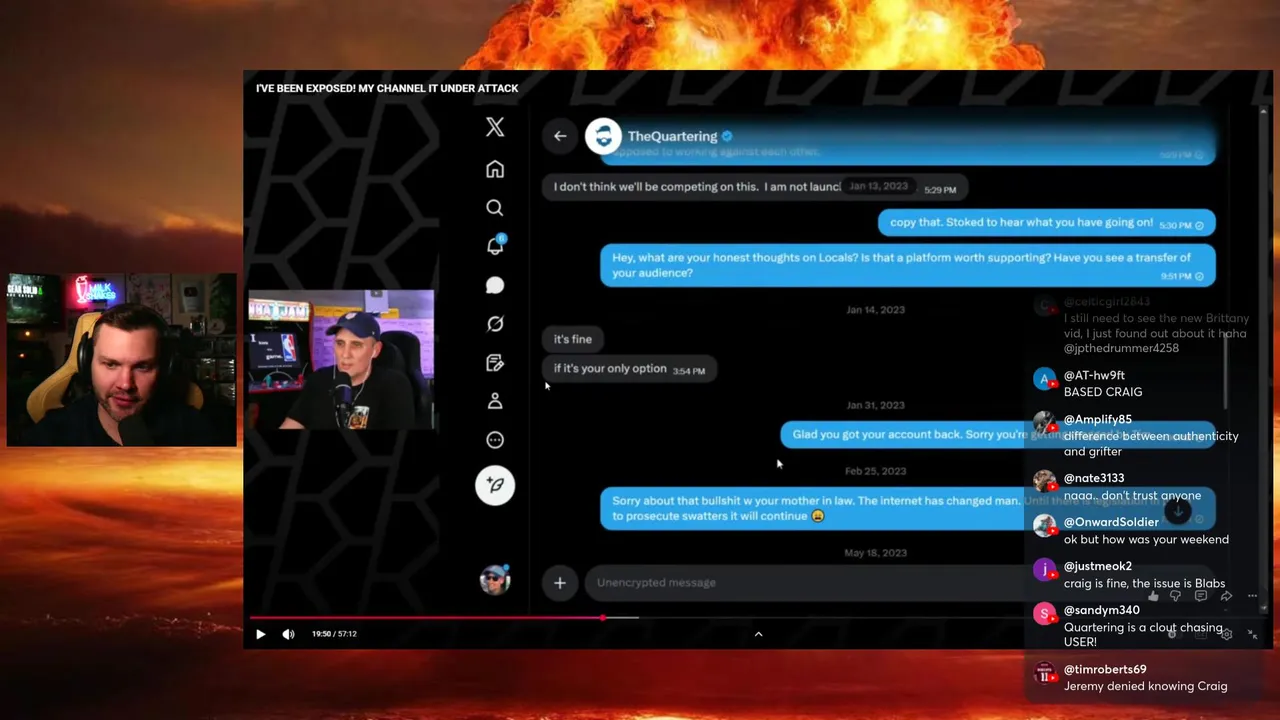The height and width of the screenshot is (720, 1280).
Task: Open the profile person icon
Action: click(495, 401)
